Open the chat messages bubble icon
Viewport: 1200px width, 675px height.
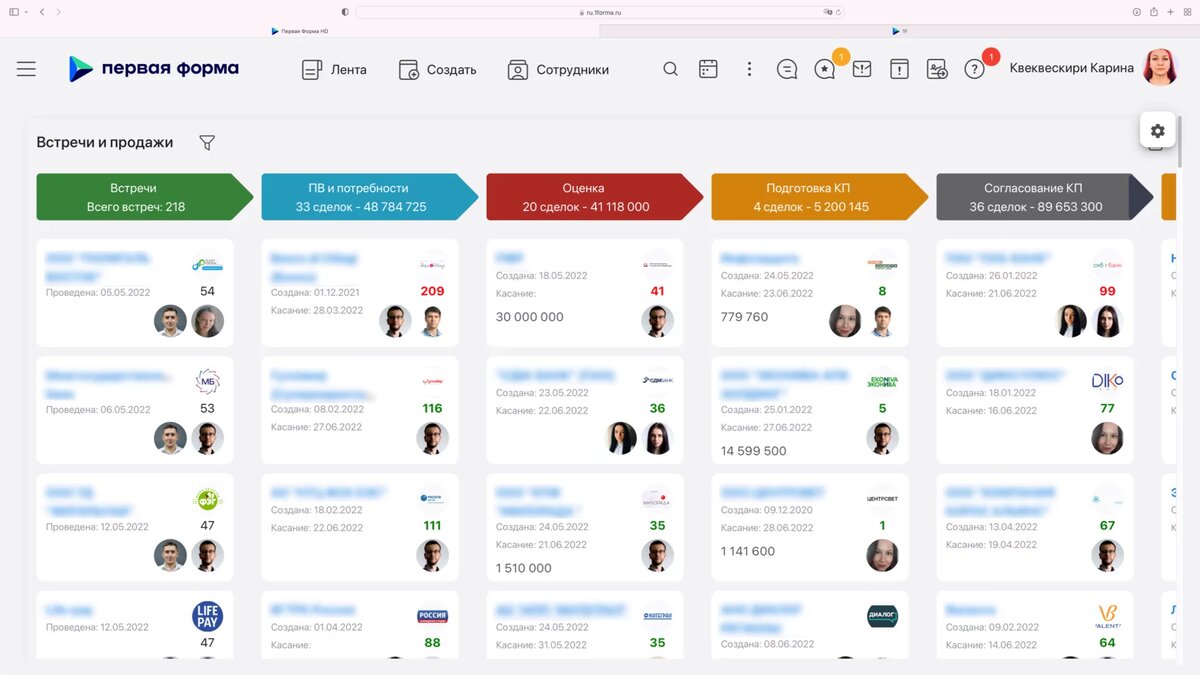coord(786,69)
